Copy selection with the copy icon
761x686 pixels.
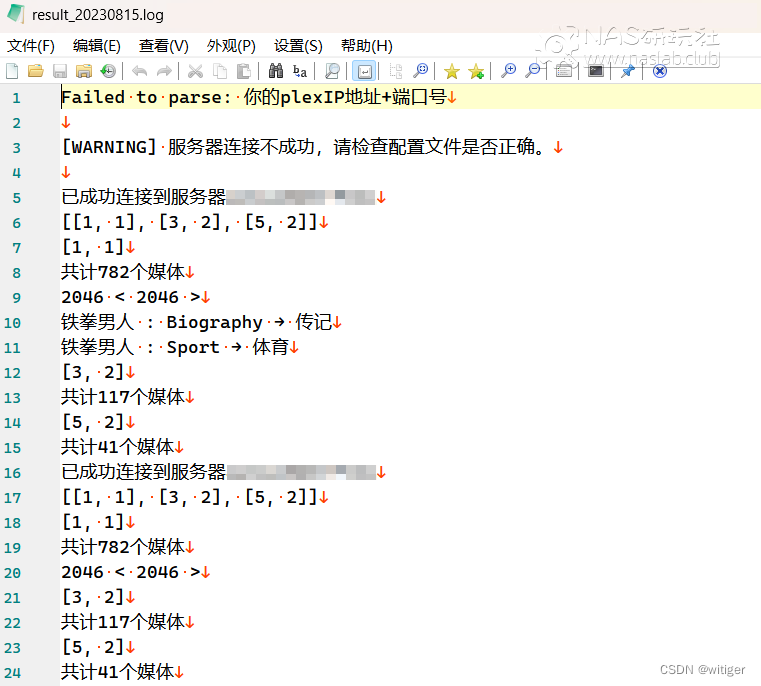pyautogui.click(x=220, y=71)
